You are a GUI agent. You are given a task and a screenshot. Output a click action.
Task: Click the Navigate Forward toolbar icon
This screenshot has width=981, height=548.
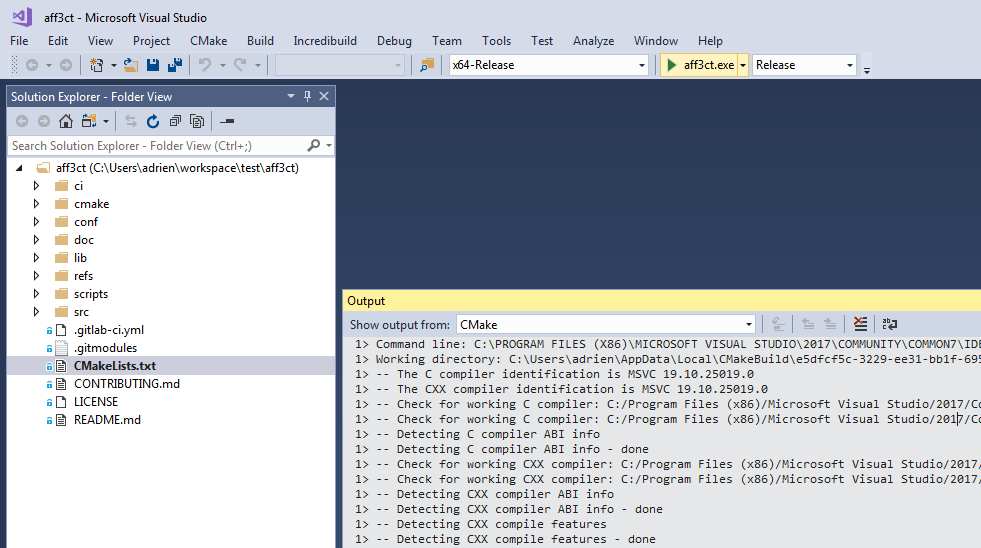pyautogui.click(x=66, y=65)
